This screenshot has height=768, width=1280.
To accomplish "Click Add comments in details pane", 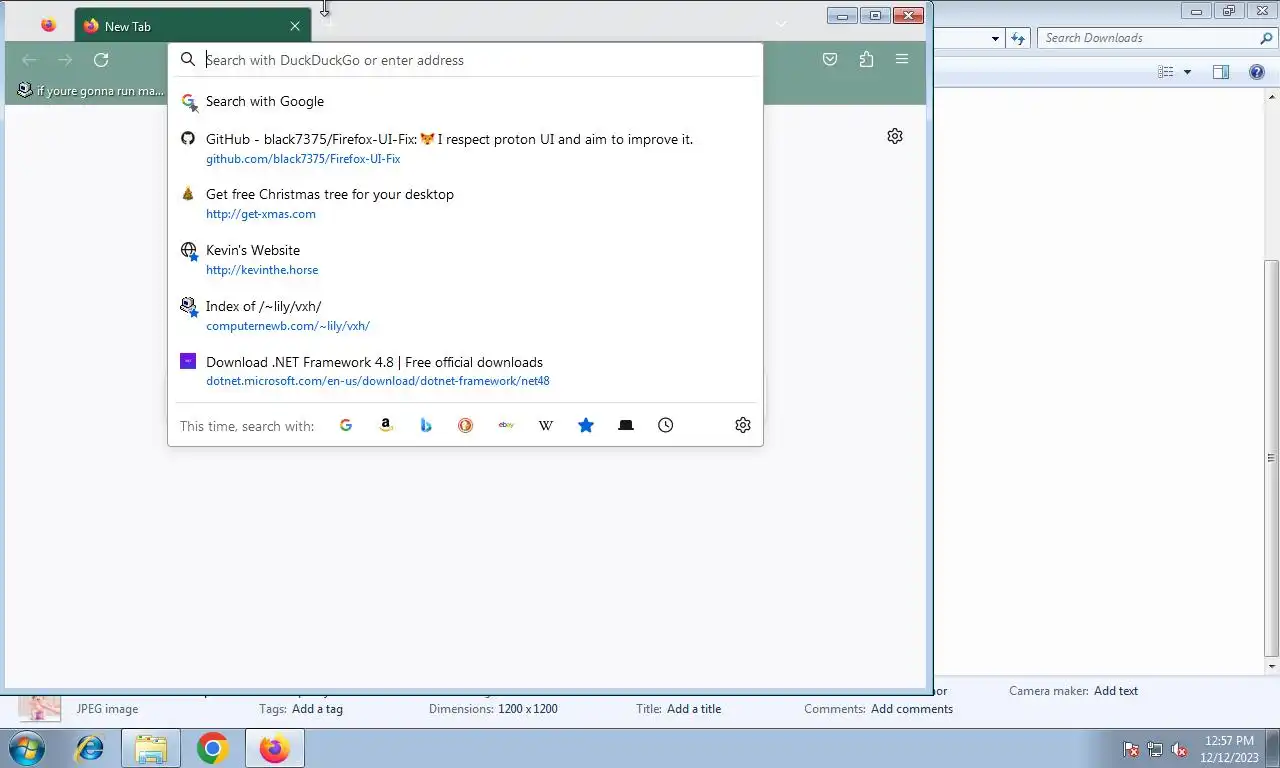I will [912, 709].
